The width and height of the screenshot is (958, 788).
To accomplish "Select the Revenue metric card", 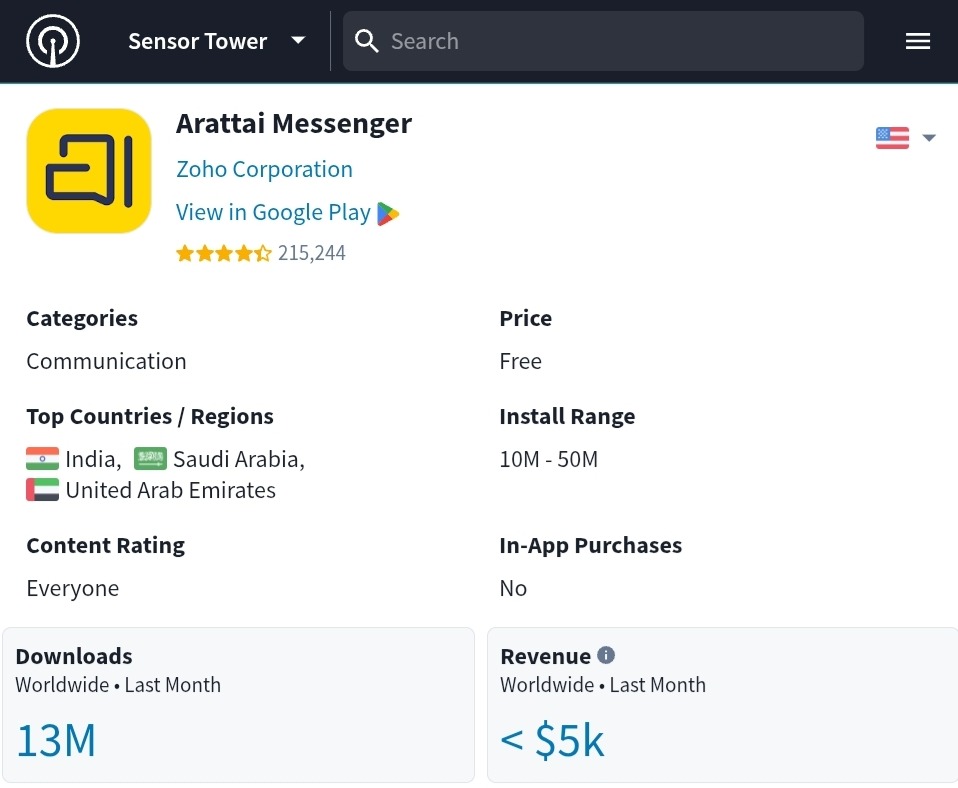I will (x=721, y=705).
